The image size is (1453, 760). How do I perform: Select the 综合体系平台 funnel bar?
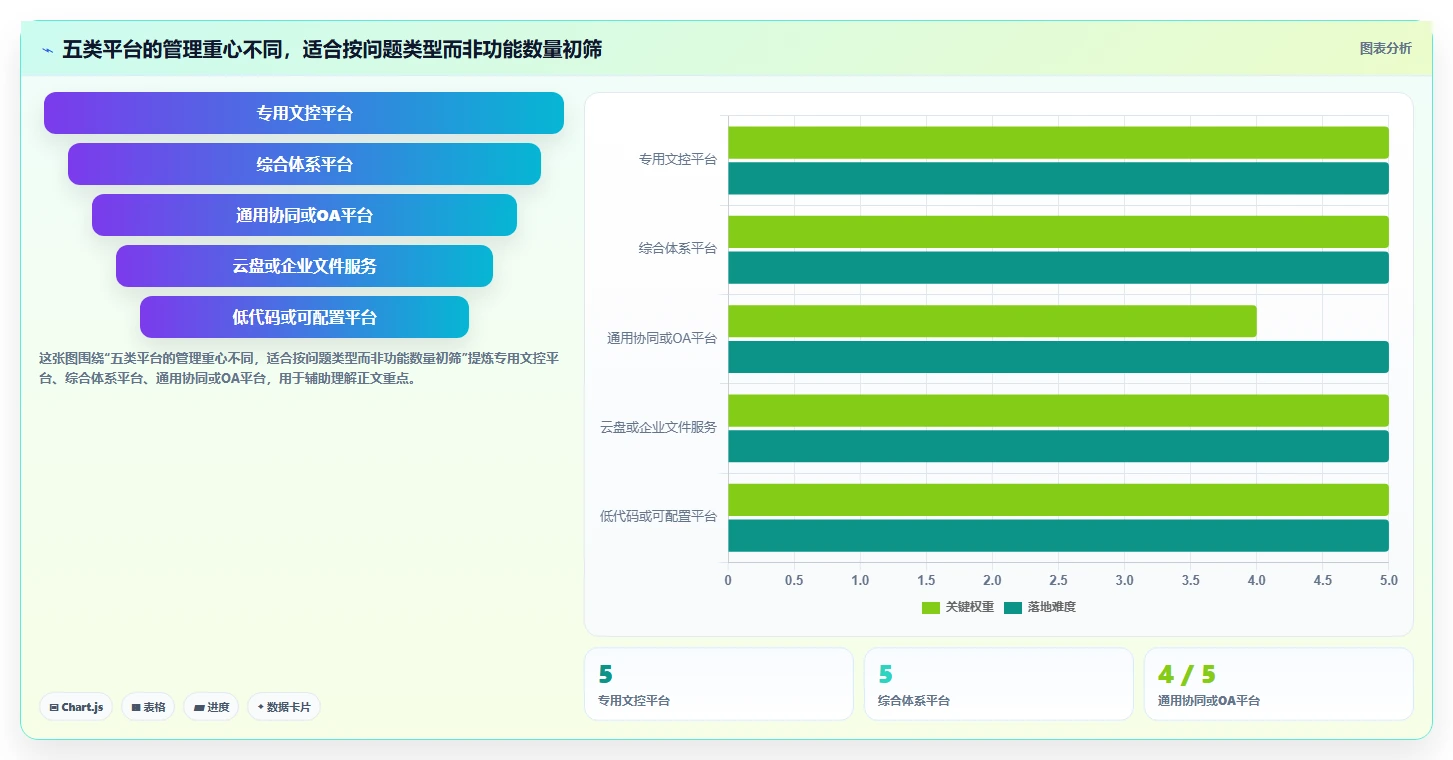pyautogui.click(x=304, y=164)
